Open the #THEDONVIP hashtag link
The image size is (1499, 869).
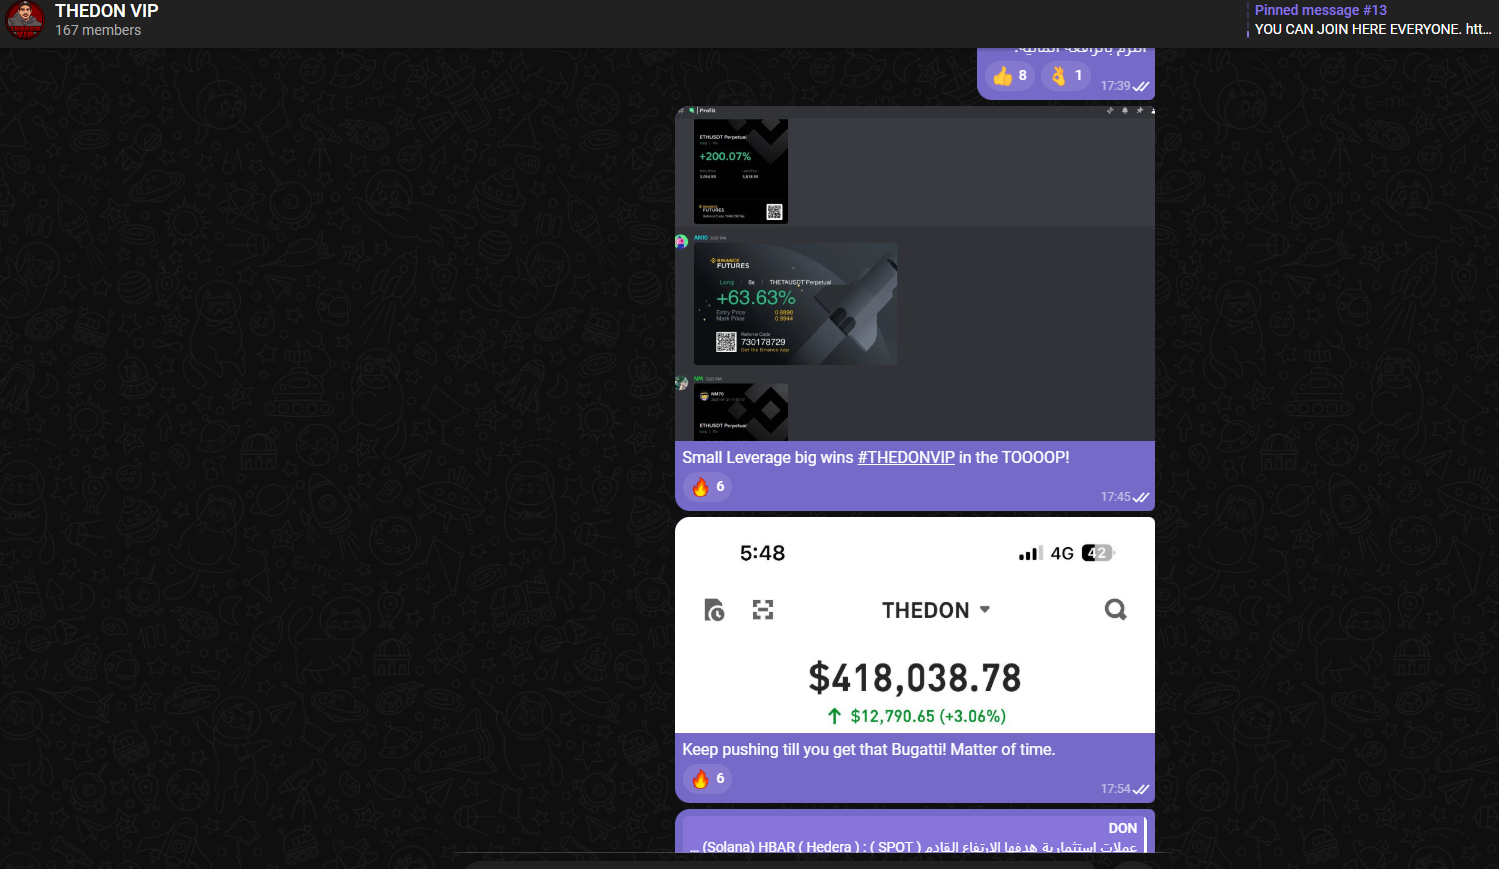coord(906,457)
